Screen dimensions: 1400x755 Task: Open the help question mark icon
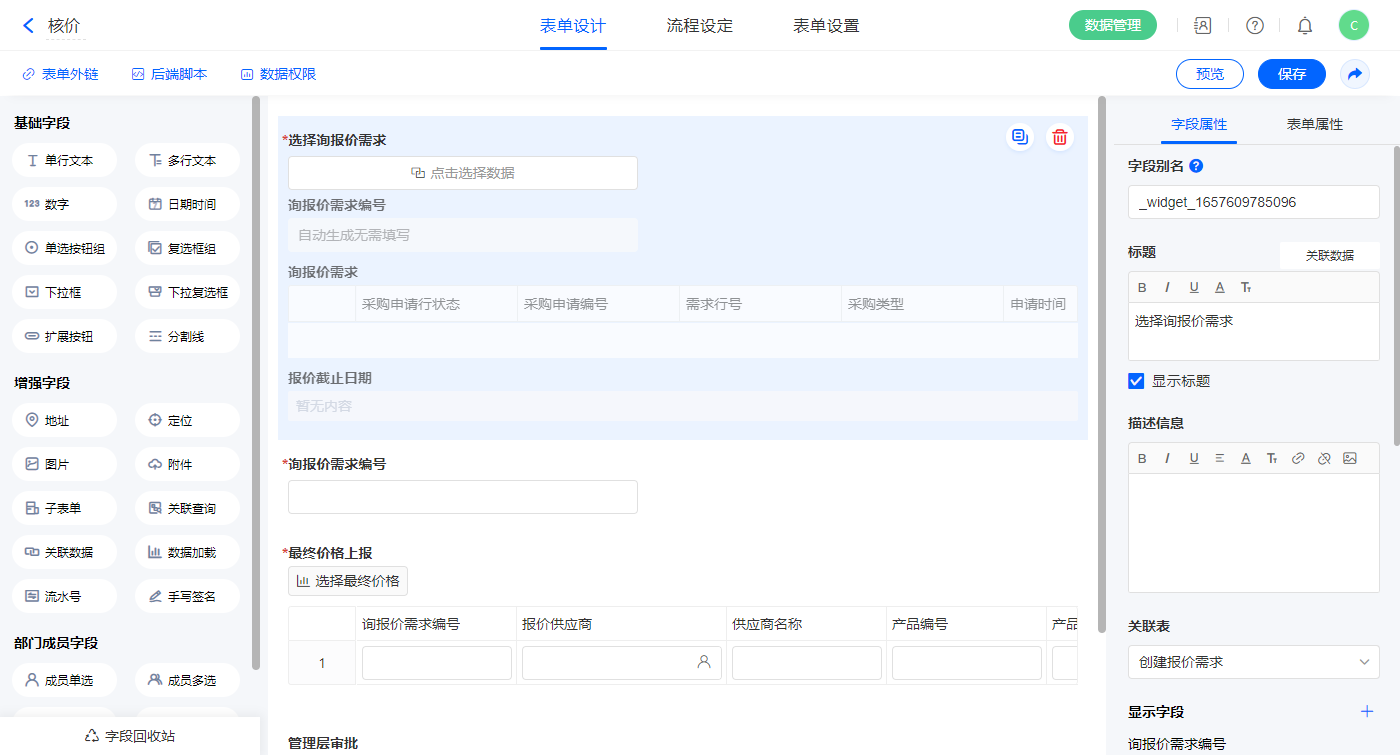[x=1254, y=26]
